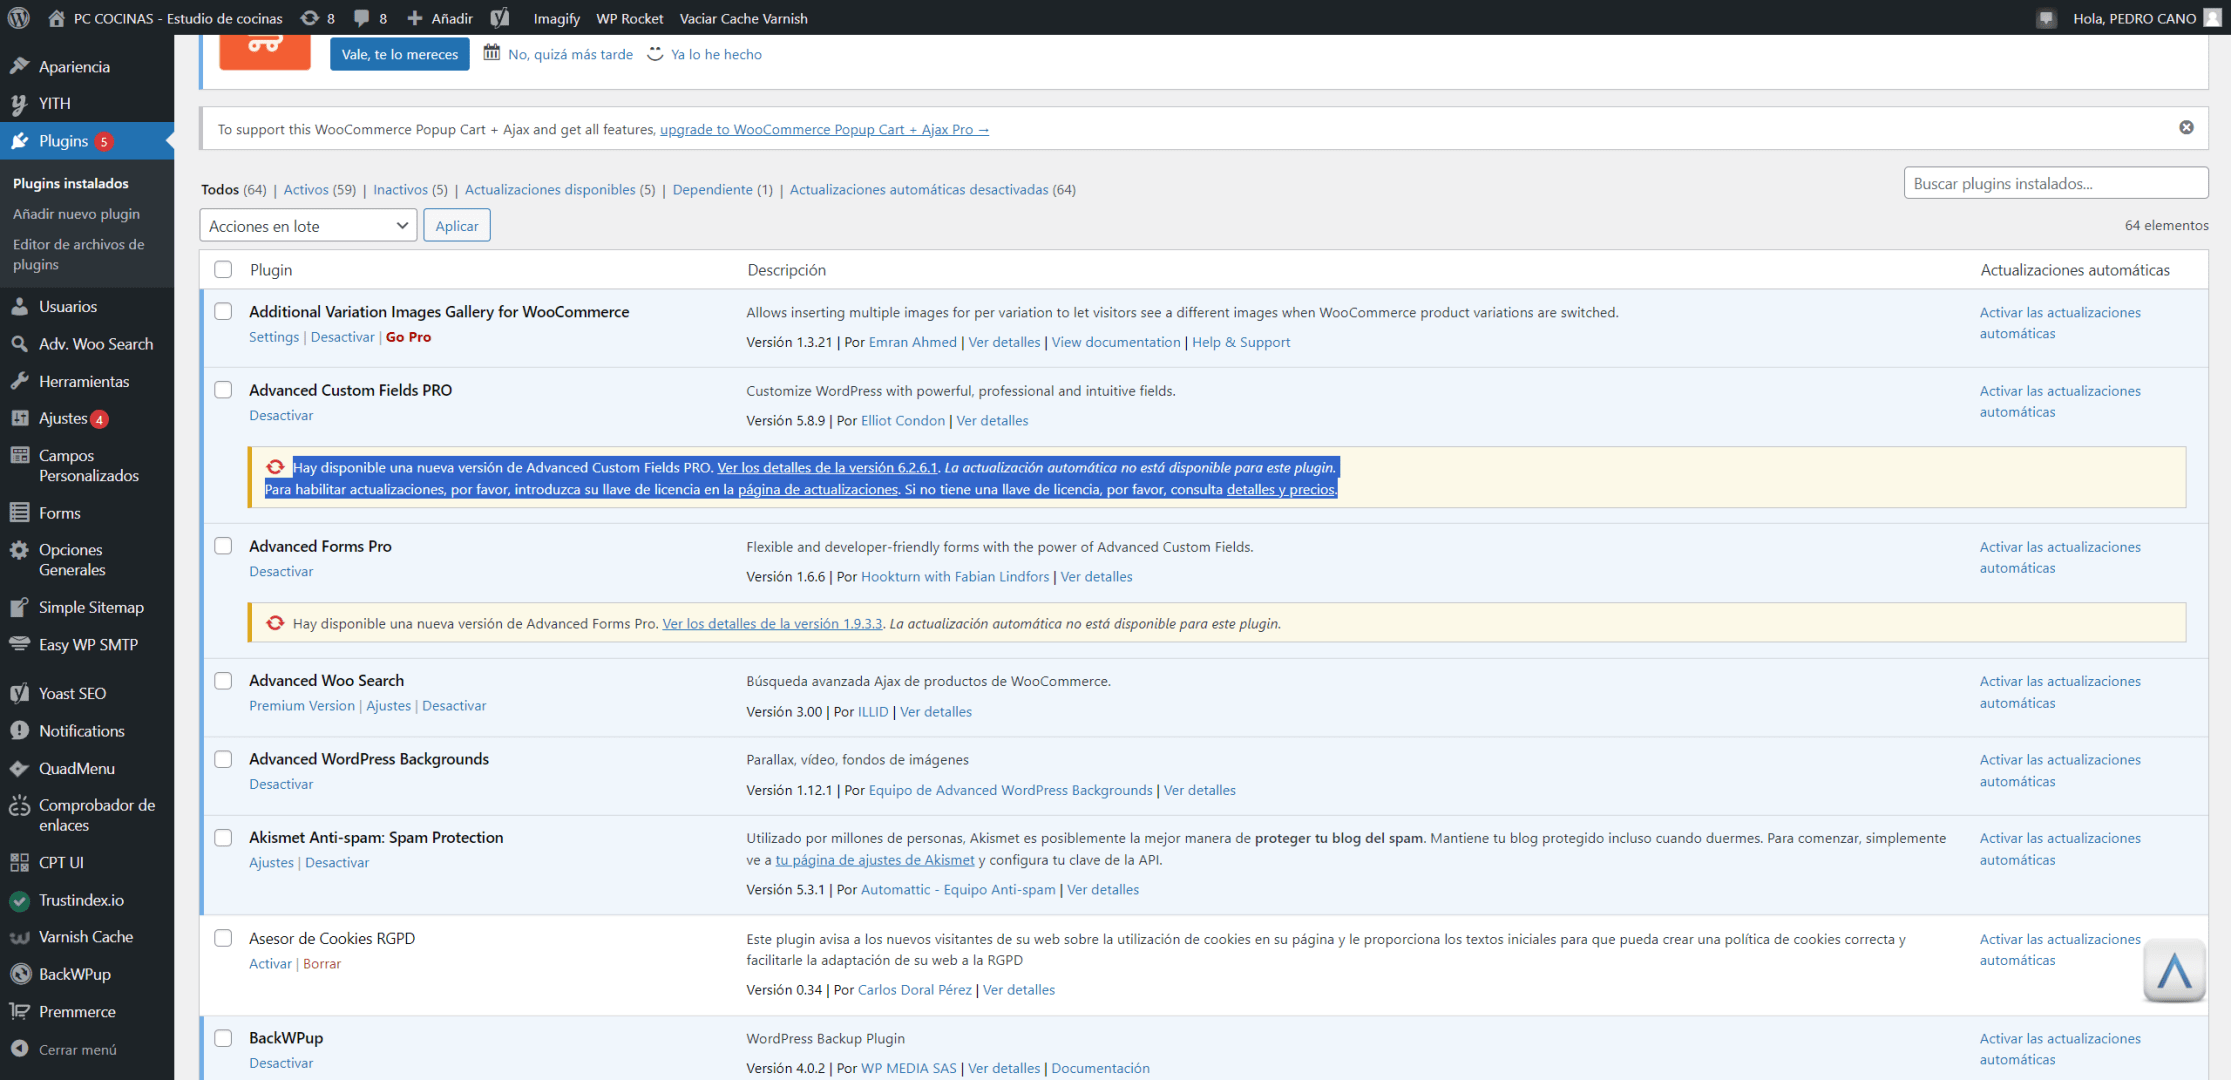Click the YITH sidebar icon
This screenshot has height=1080, width=2231.
click(x=19, y=103)
